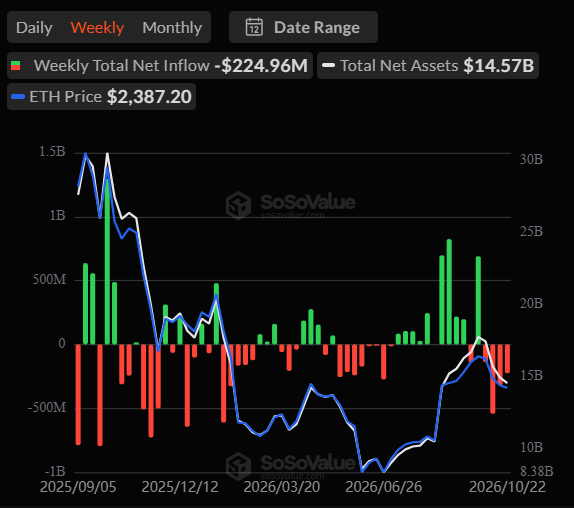Toggle the Weekly Total Net Inflow legend
This screenshot has height=508, width=574.
[x=160, y=66]
